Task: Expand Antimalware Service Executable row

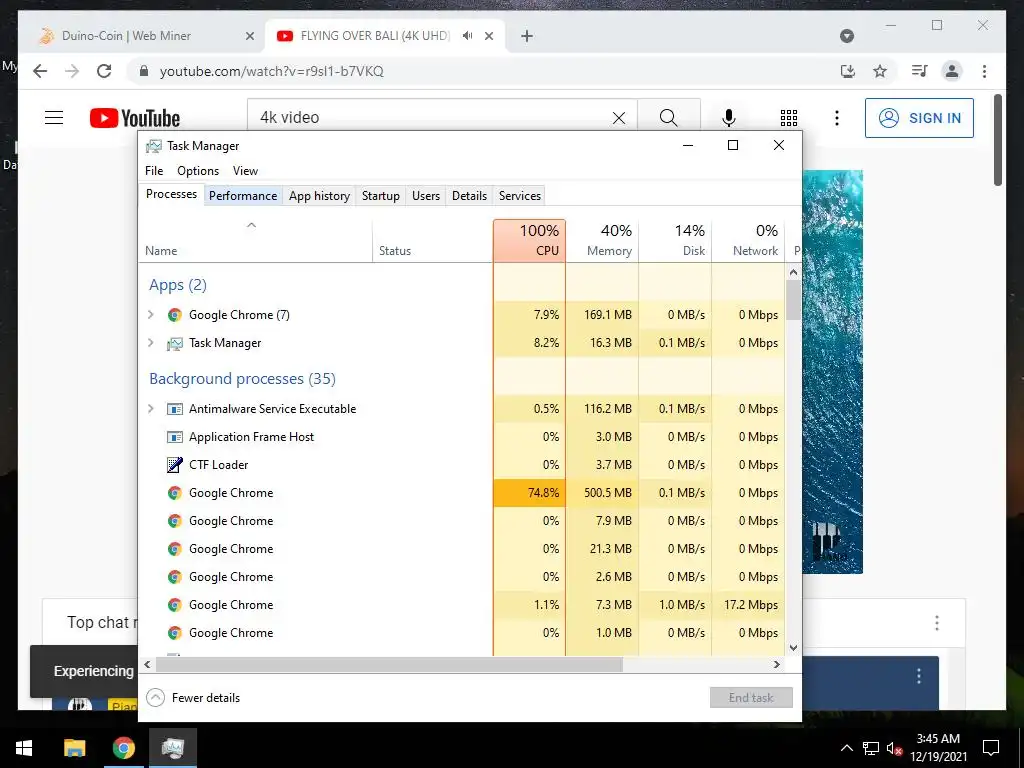Action: [x=151, y=409]
